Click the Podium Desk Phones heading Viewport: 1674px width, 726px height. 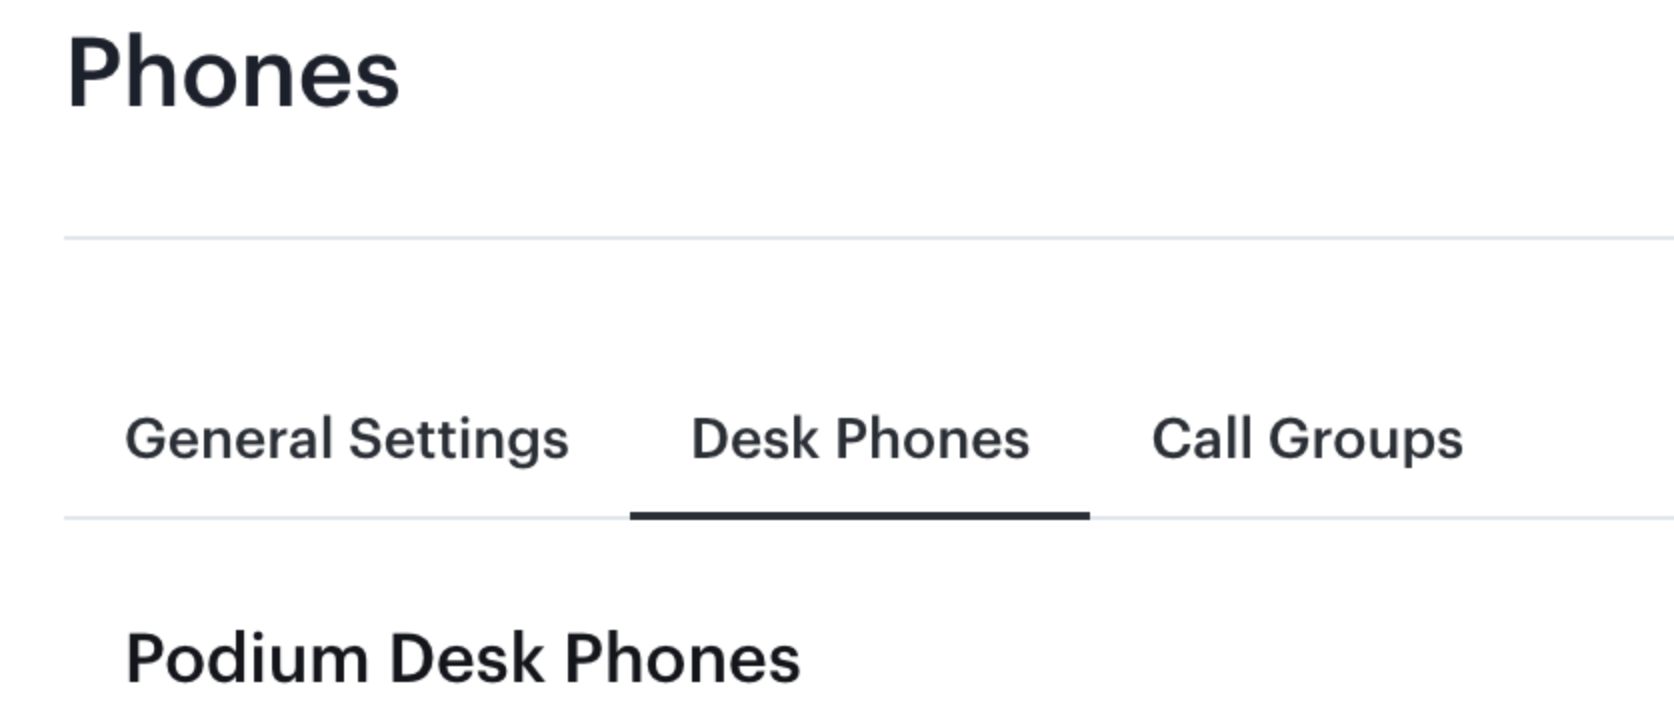pyautogui.click(x=463, y=659)
